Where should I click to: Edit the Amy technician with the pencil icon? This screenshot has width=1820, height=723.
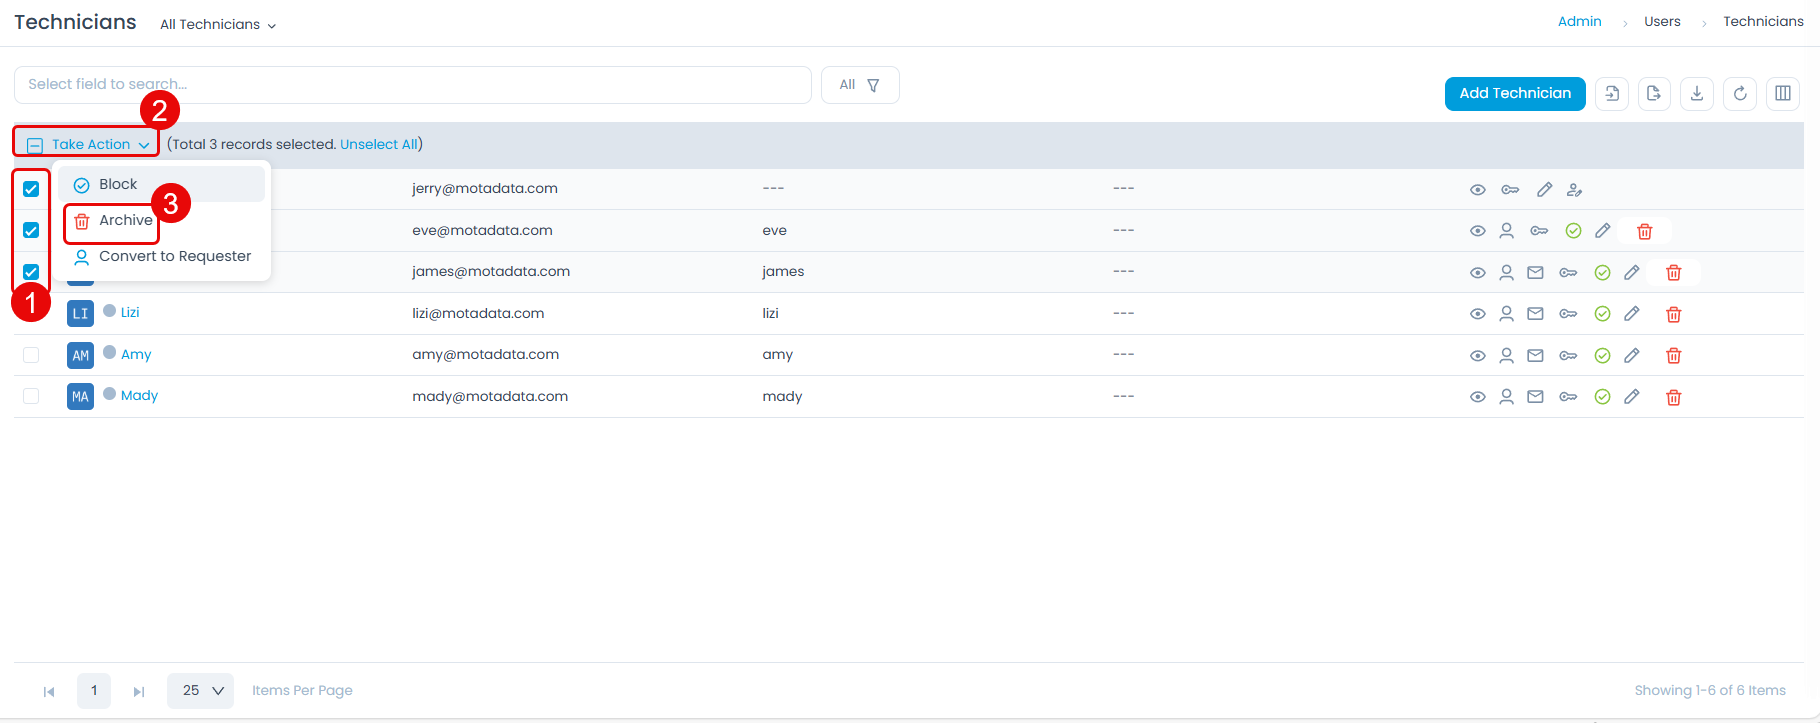coord(1631,355)
